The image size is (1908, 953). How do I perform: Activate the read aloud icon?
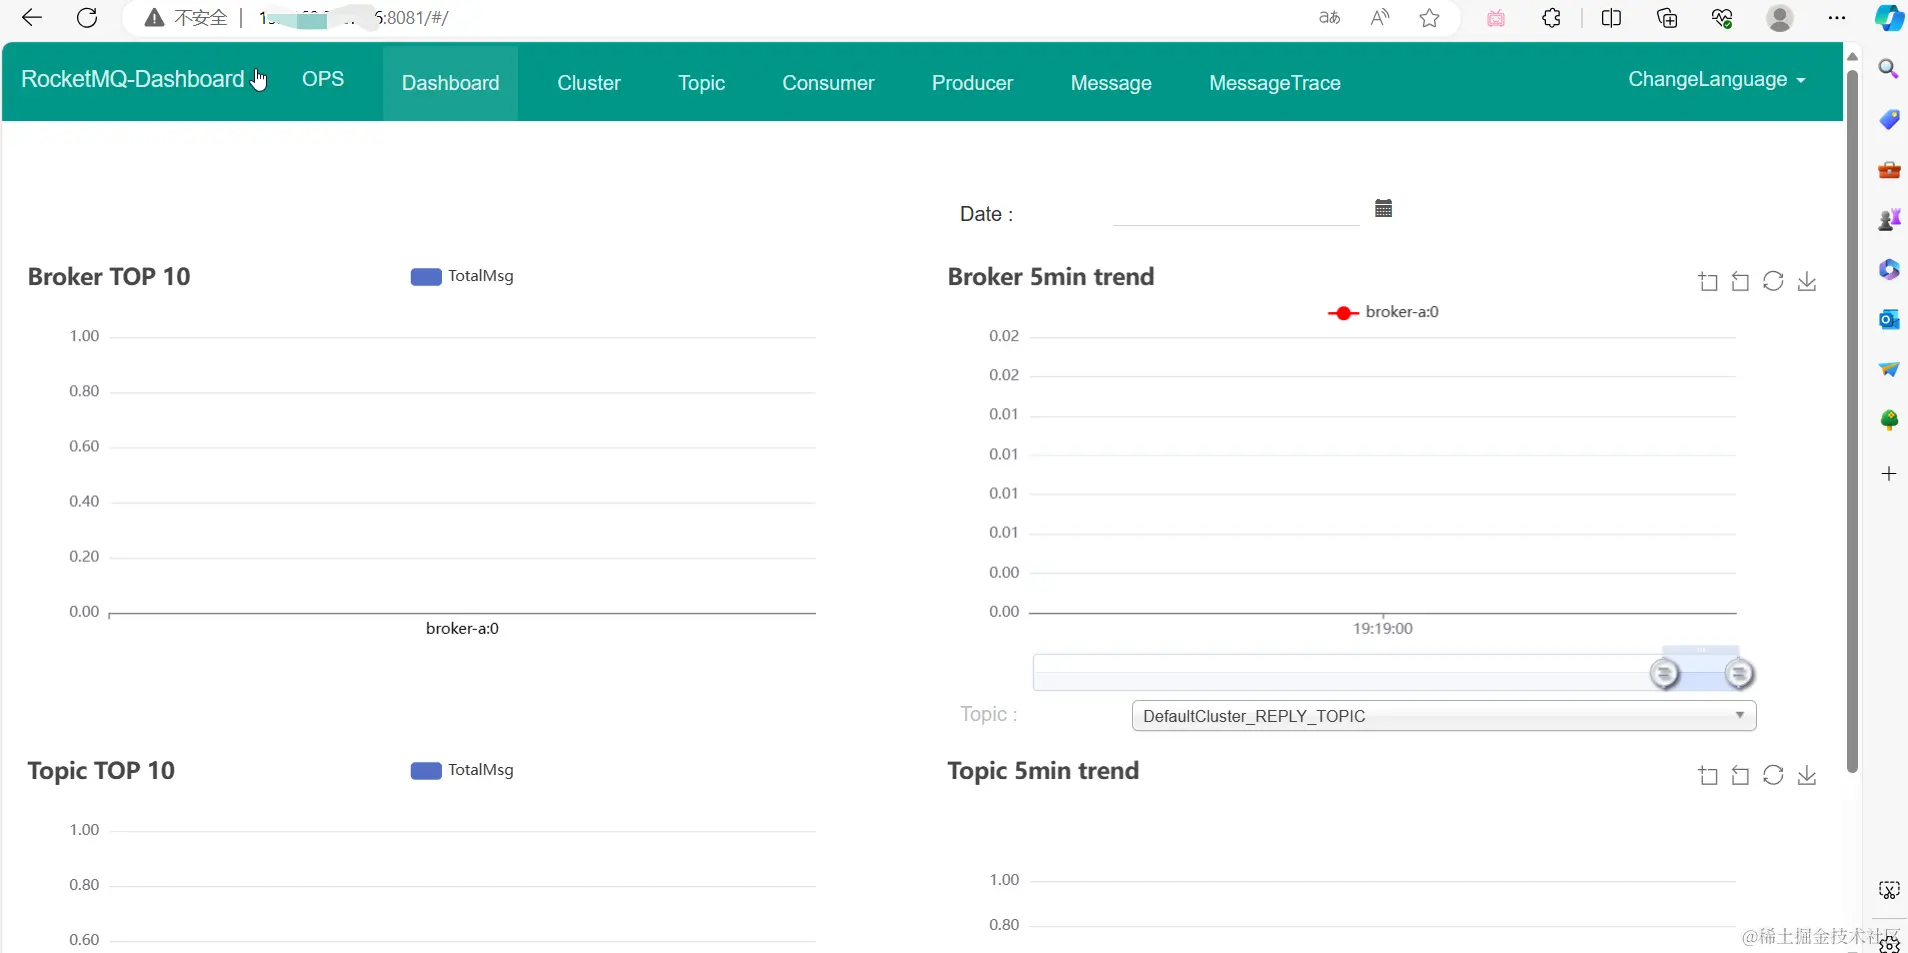coord(1380,18)
